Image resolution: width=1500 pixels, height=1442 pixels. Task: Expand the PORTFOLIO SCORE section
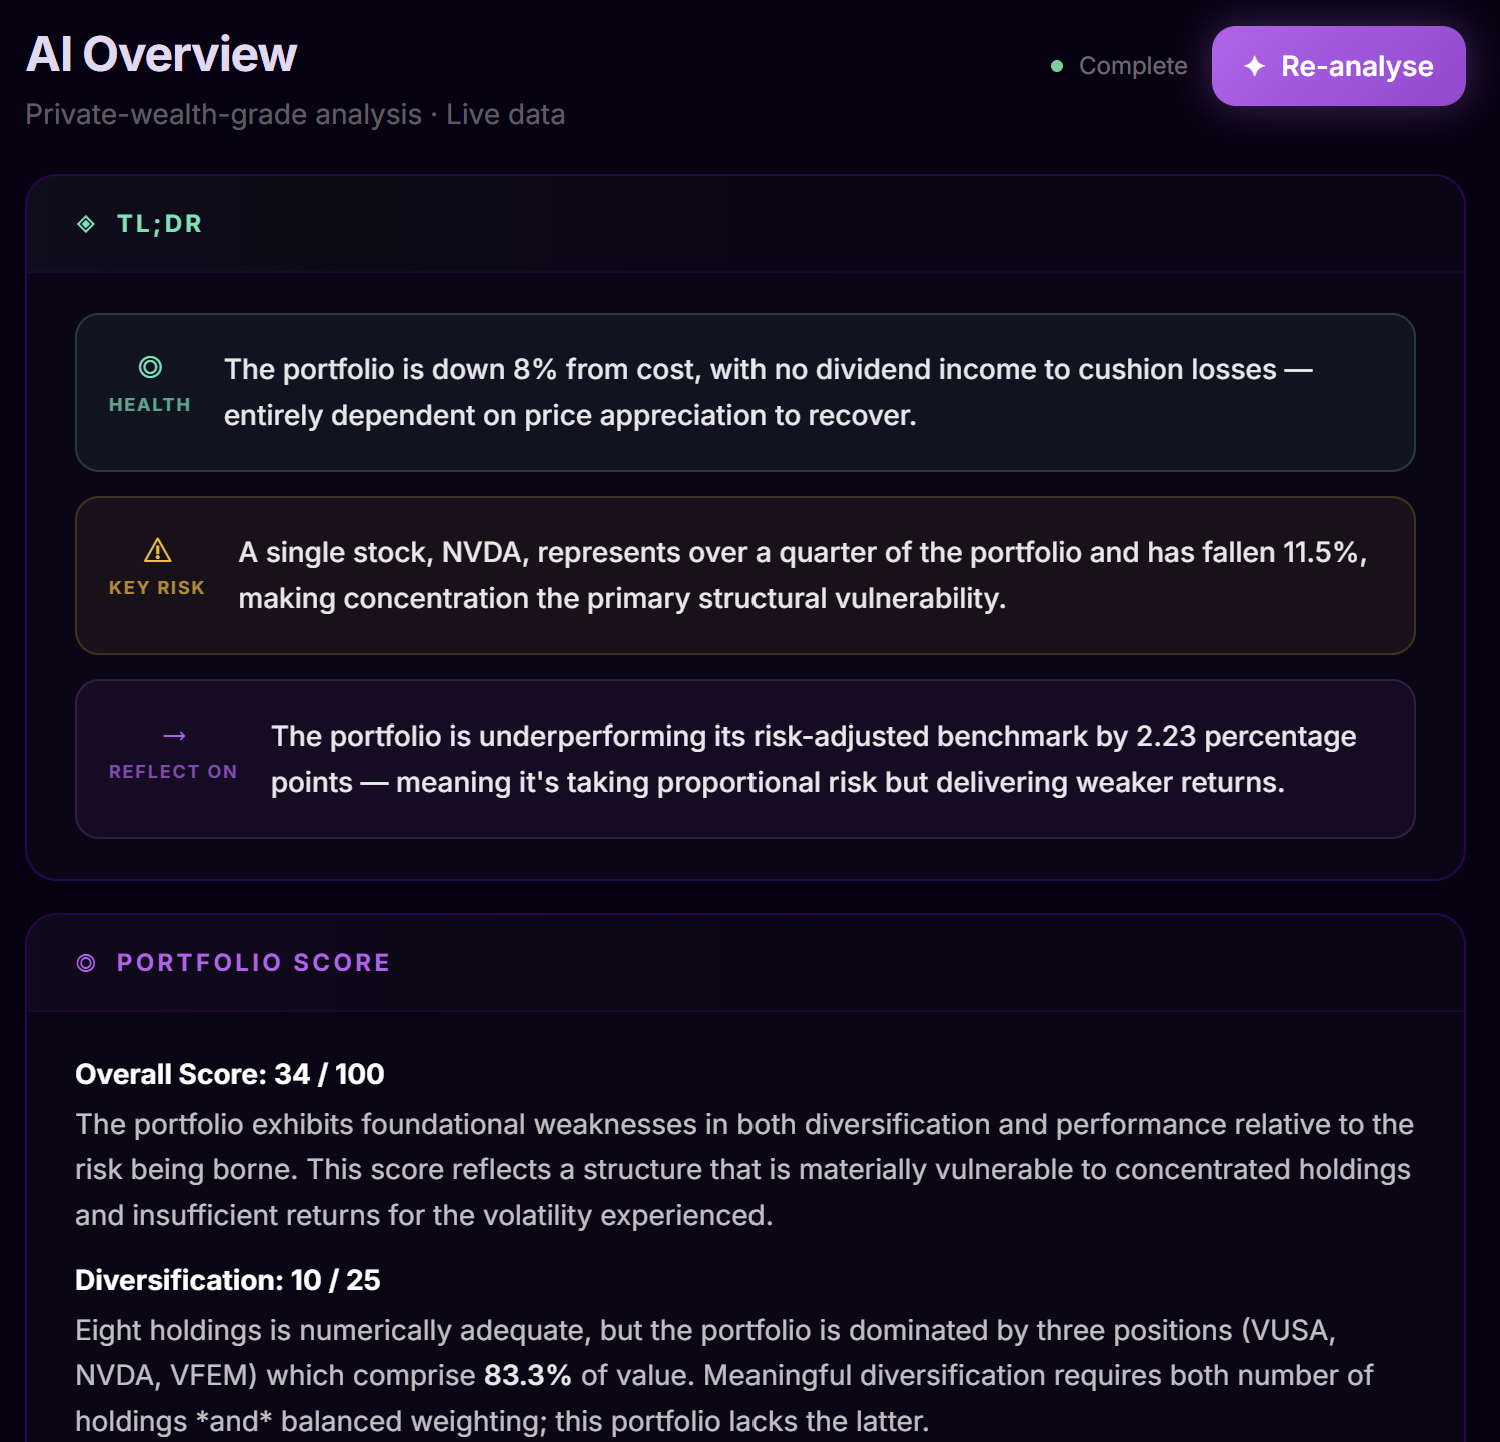click(x=253, y=962)
